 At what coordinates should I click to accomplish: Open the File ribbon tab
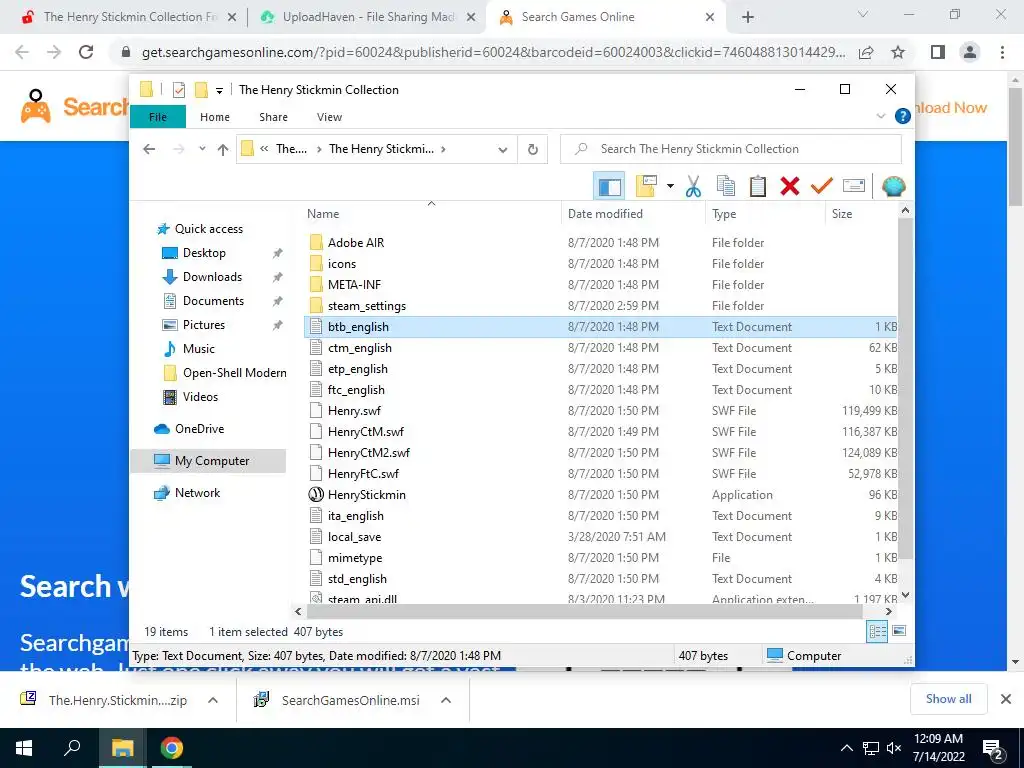point(158,117)
